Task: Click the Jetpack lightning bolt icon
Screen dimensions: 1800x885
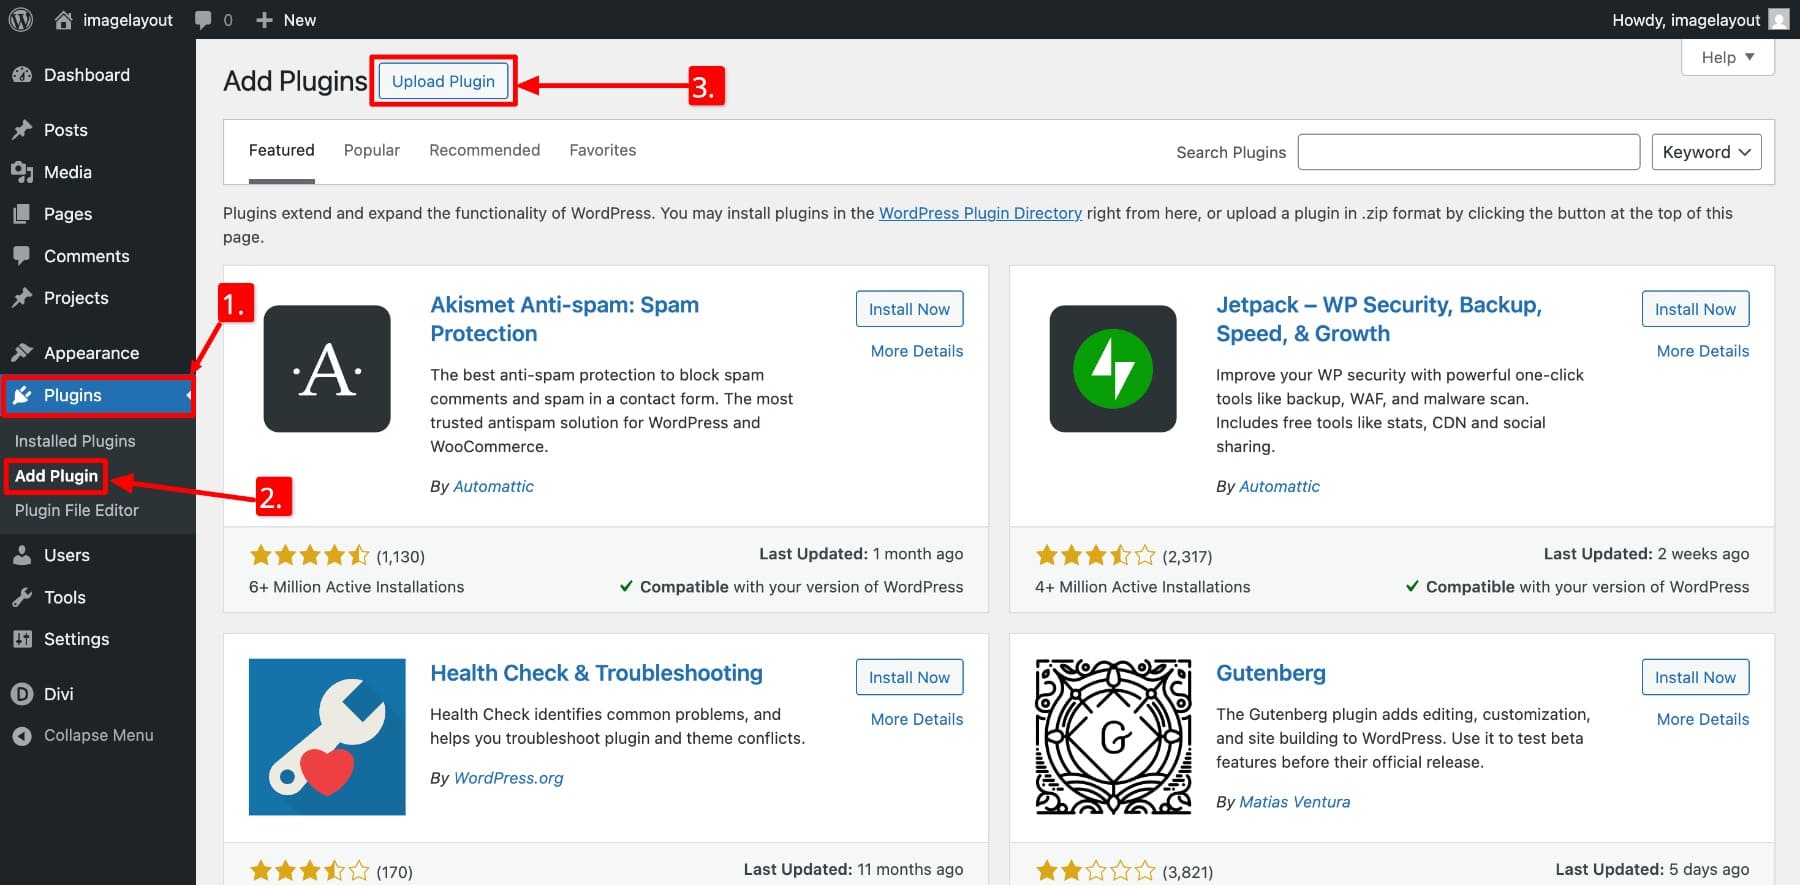Action: (x=1113, y=369)
